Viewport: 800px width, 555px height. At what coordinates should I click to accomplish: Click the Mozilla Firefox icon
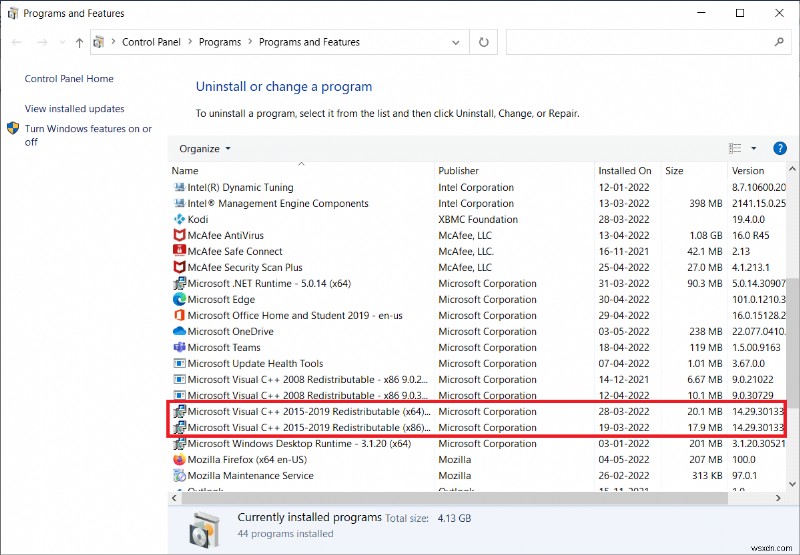pos(179,459)
